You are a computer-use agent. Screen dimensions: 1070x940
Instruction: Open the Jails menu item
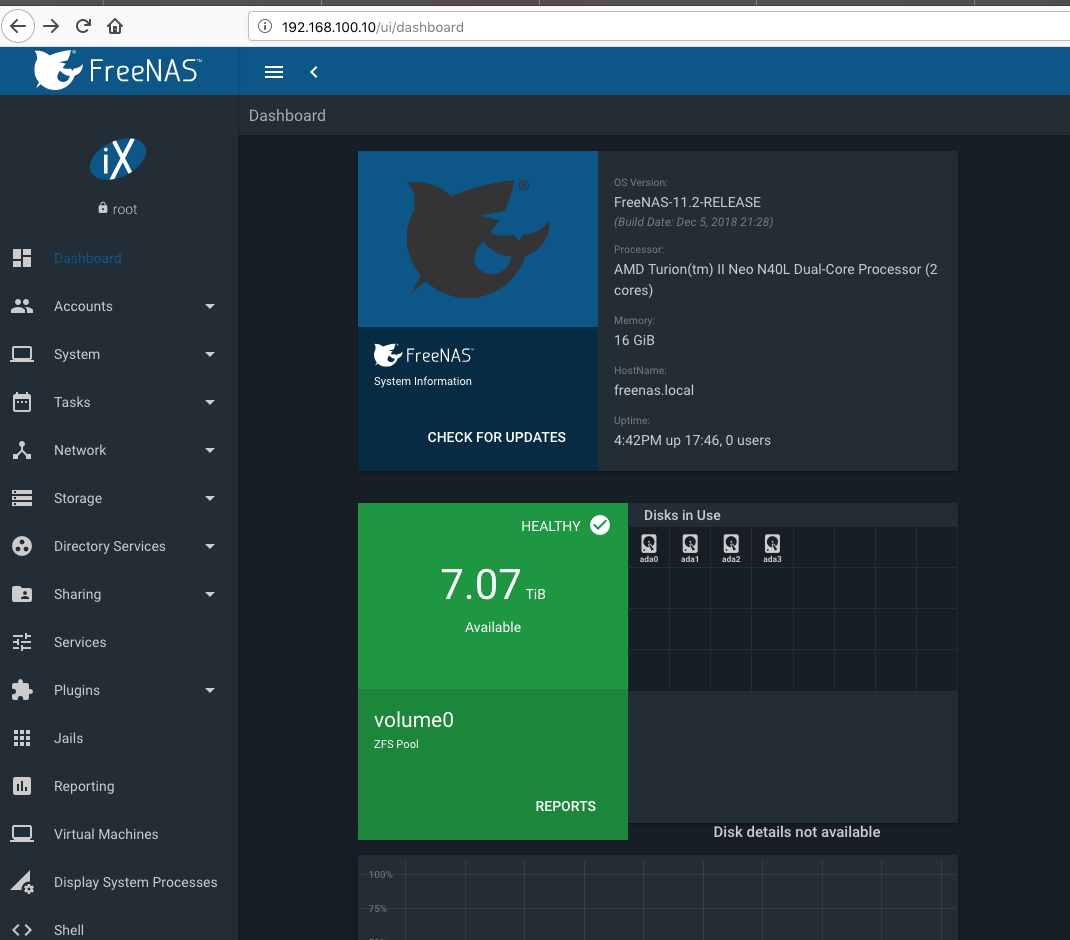(x=68, y=738)
